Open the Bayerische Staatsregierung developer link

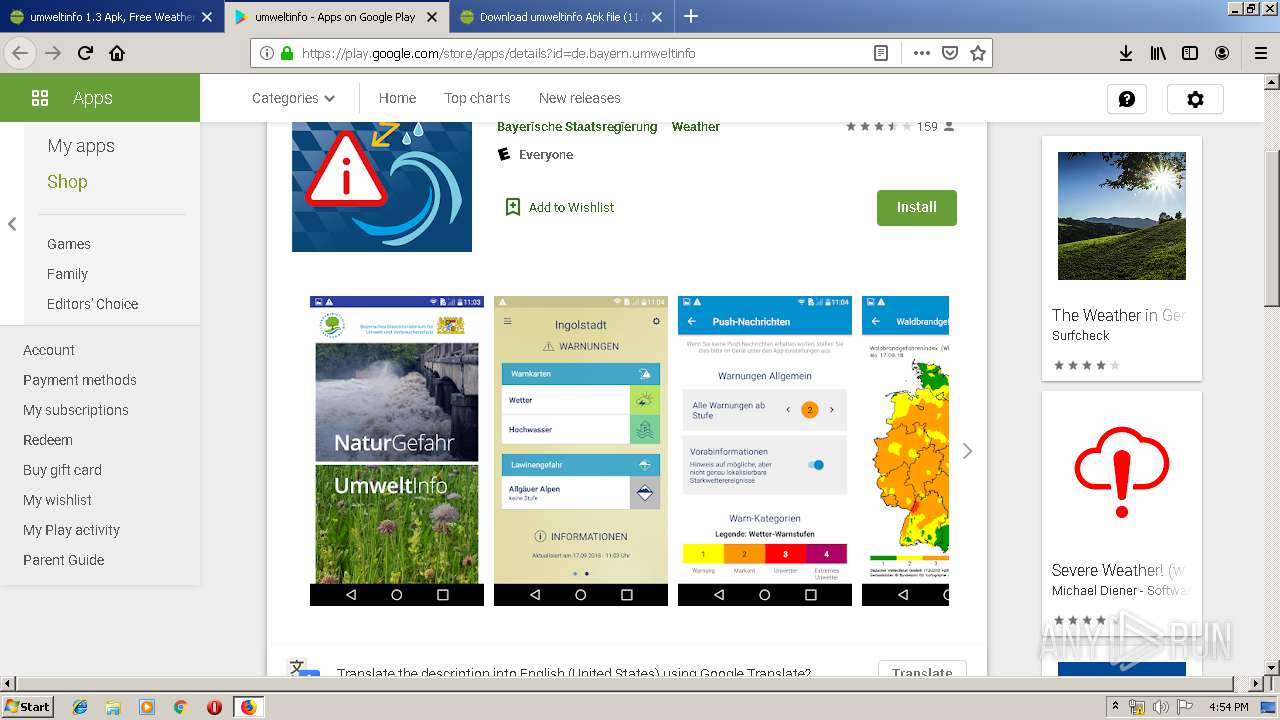click(x=577, y=127)
